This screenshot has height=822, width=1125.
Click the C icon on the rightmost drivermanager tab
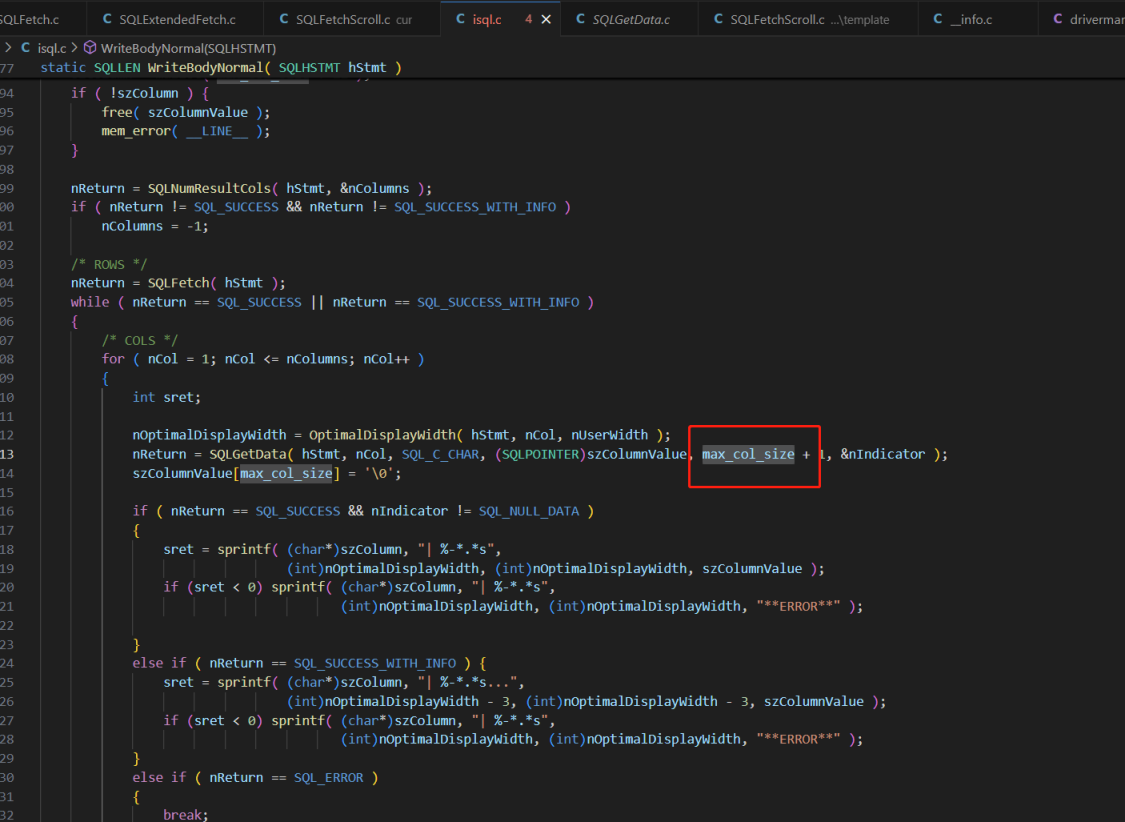[1058, 17]
